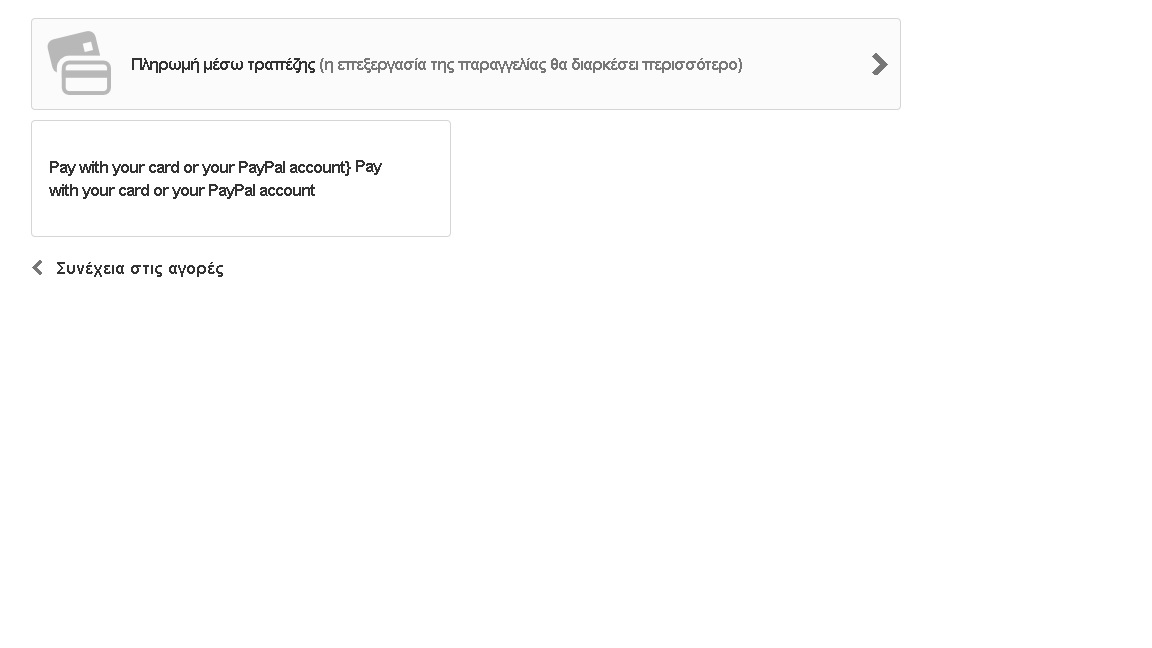This screenshot has height=648, width=1152.
Task: Open the Συνέχεια στις αγορές link
Action: click(x=139, y=268)
